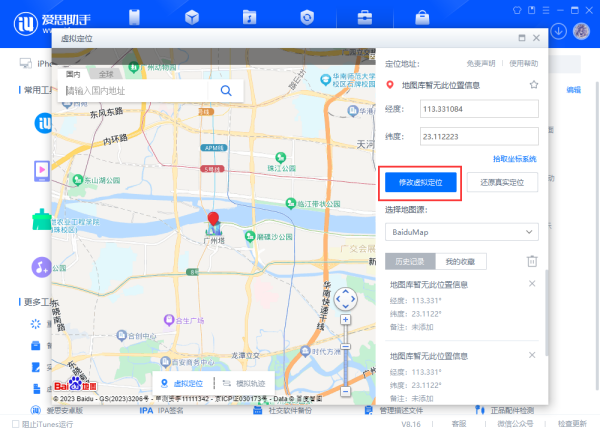Viewport: 600px width, 433px height.
Task: Click the longitude input field
Action: (x=479, y=109)
